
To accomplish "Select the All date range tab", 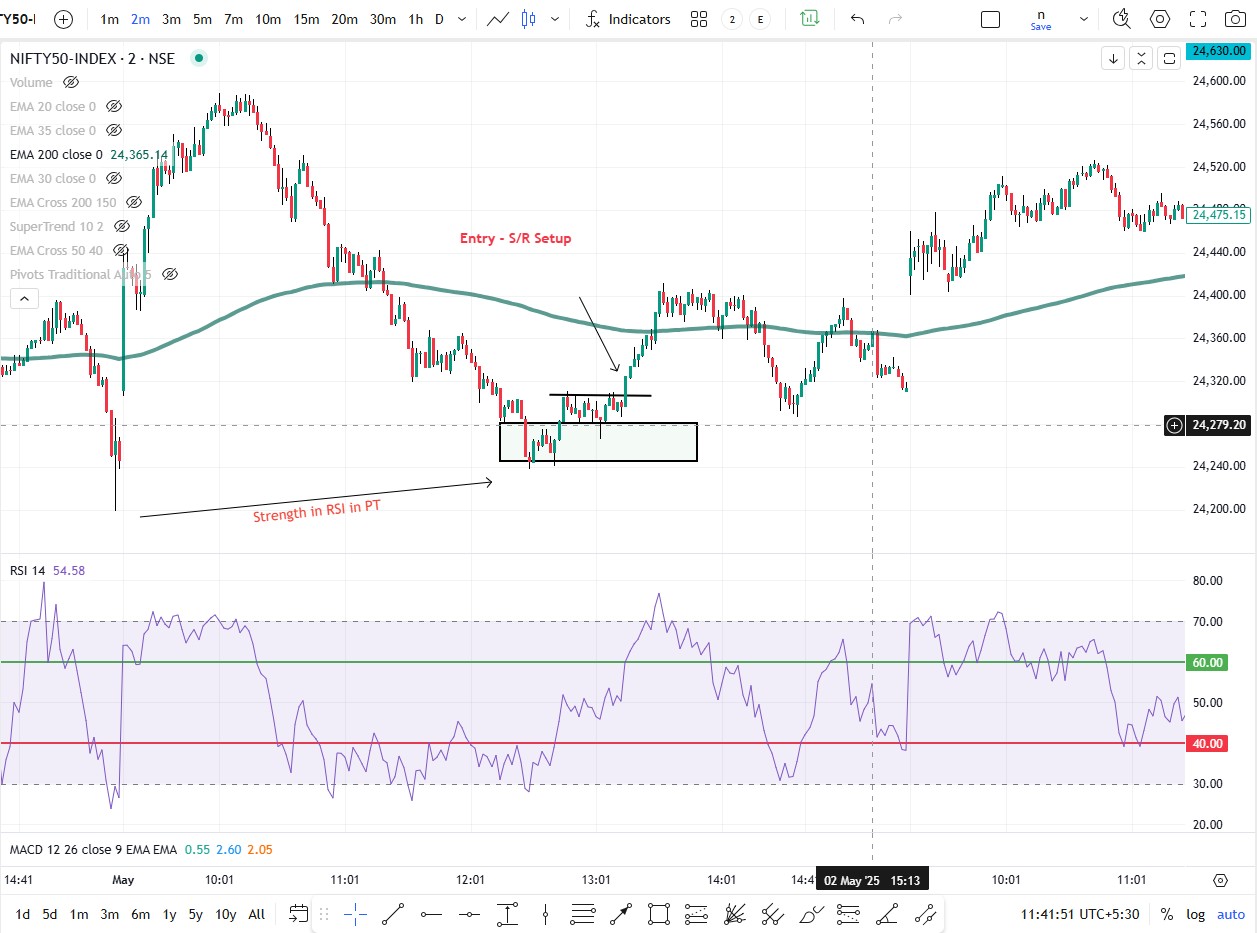I will pos(256,914).
